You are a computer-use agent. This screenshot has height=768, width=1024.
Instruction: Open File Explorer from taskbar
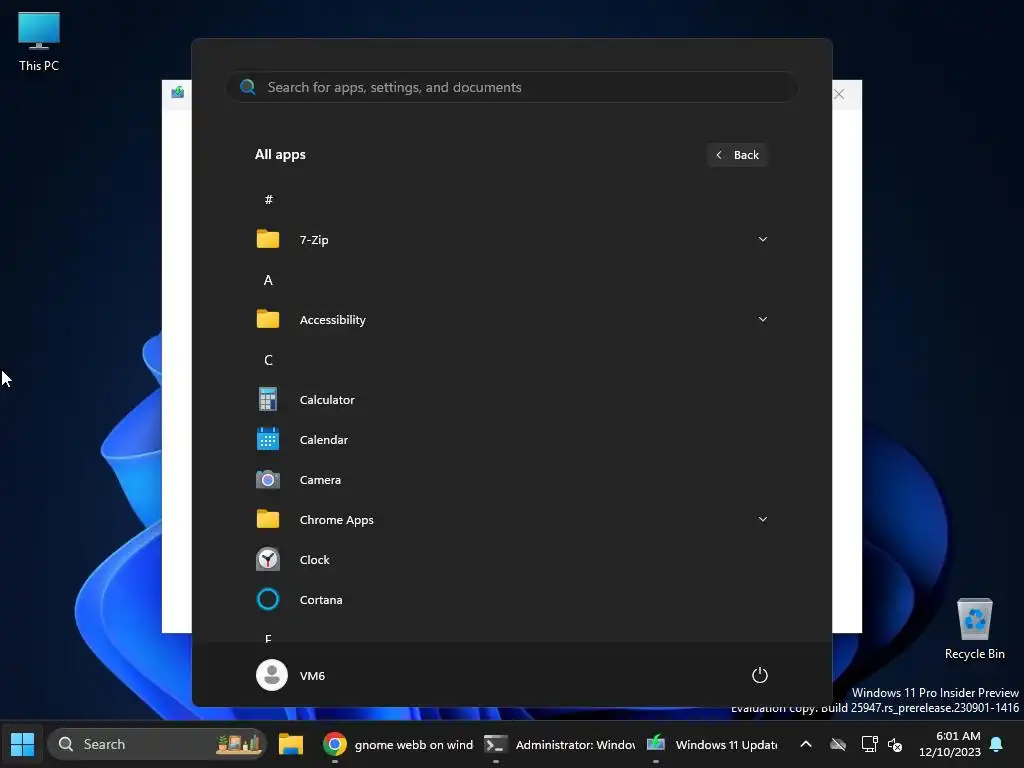291,744
